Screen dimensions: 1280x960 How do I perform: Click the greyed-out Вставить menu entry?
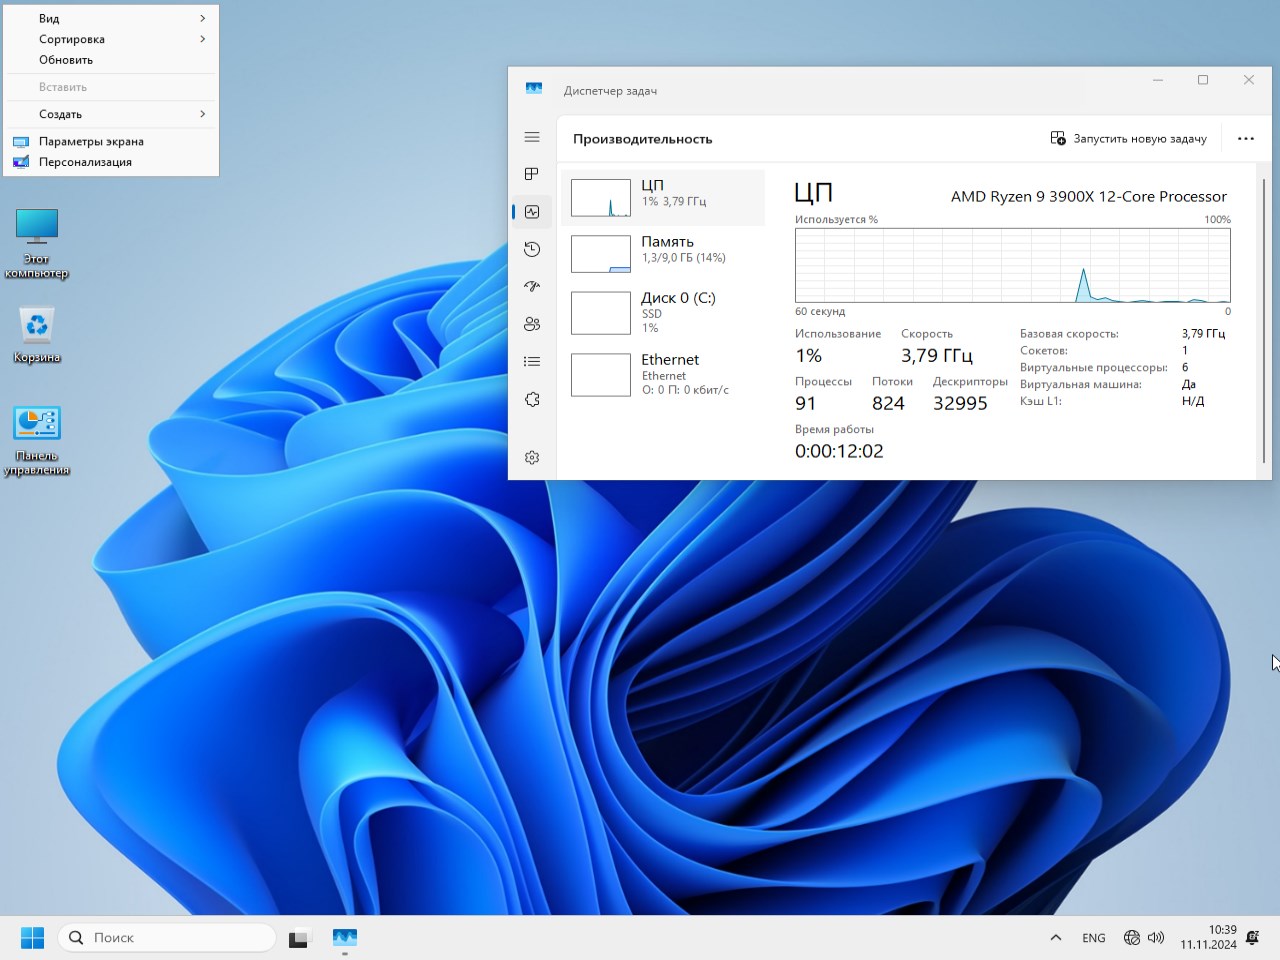pyautogui.click(x=111, y=87)
